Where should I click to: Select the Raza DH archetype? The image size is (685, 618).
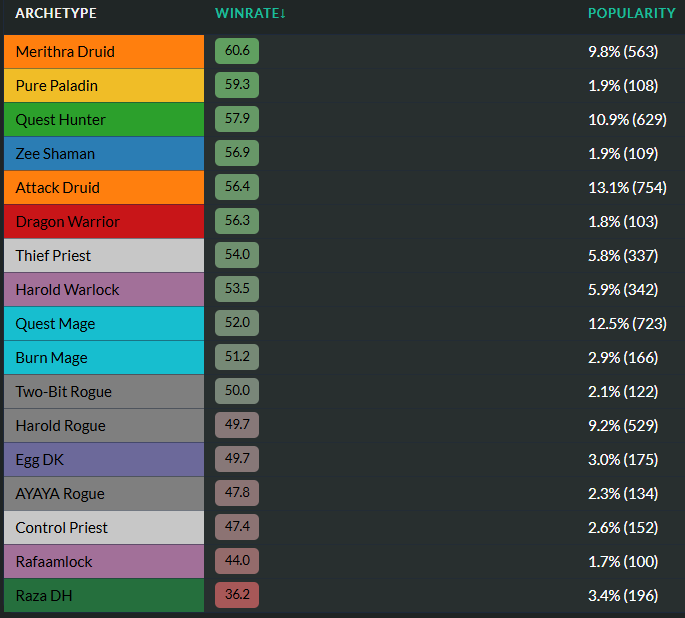pos(104,596)
